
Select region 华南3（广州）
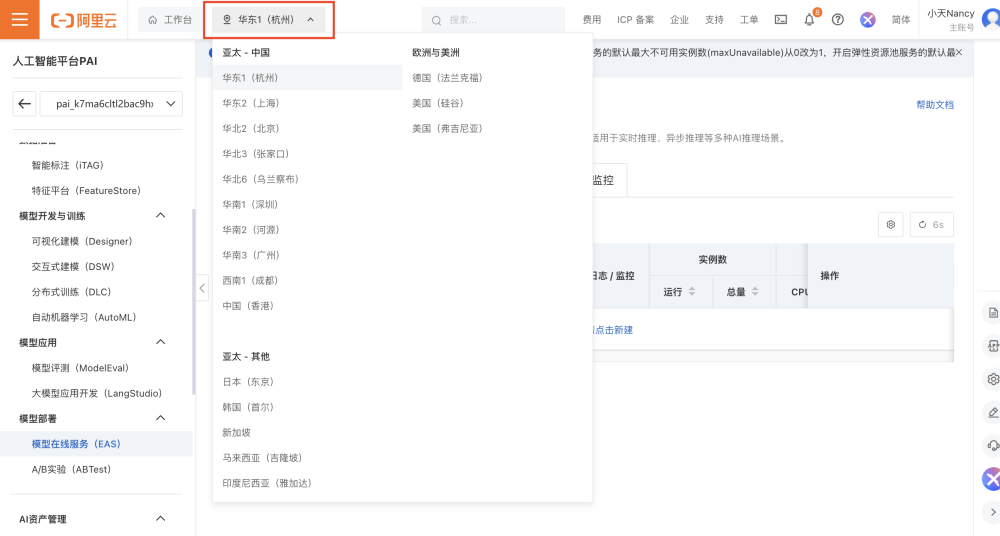click(x=251, y=255)
